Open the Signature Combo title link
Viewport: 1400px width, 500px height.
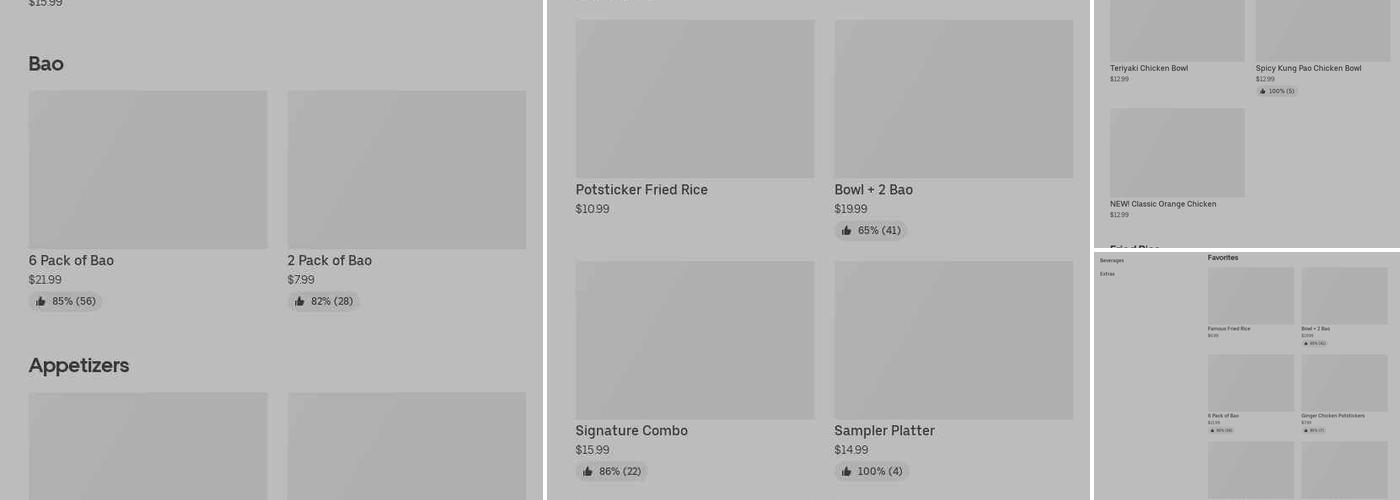(631, 431)
